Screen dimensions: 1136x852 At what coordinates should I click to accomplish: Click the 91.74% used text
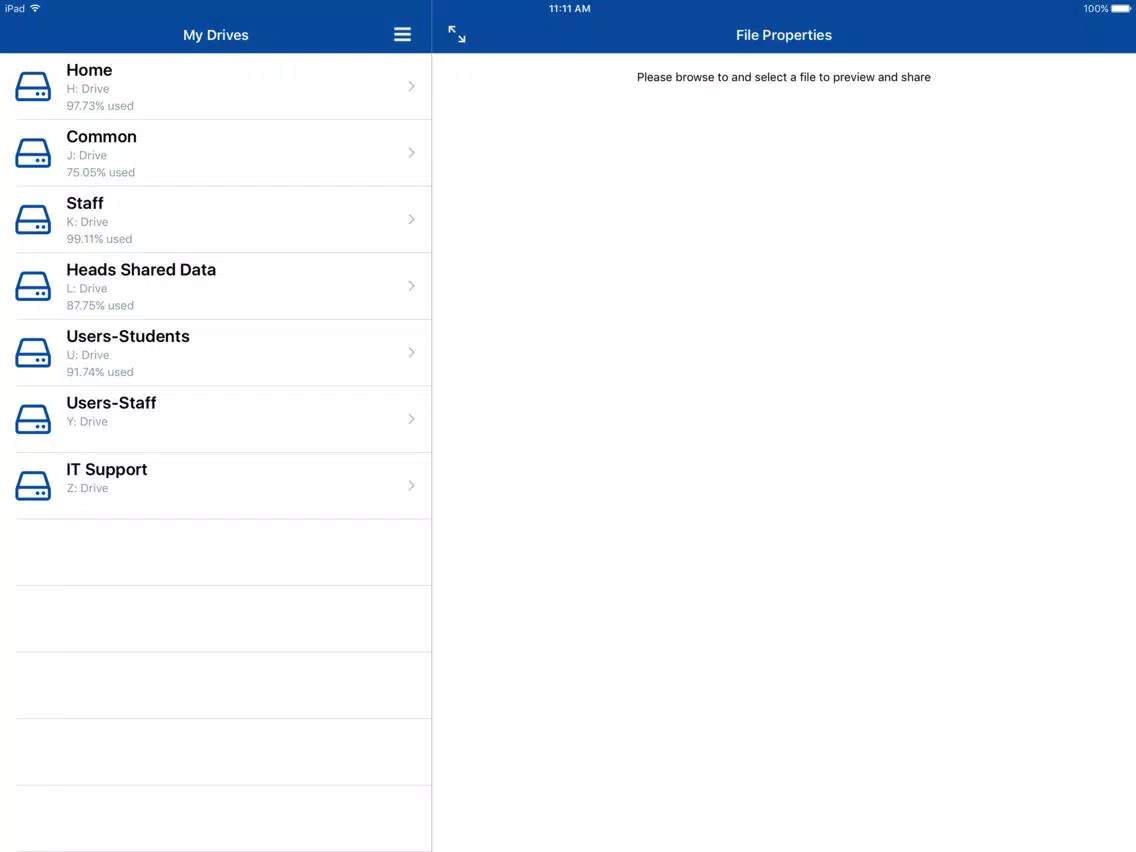point(100,373)
